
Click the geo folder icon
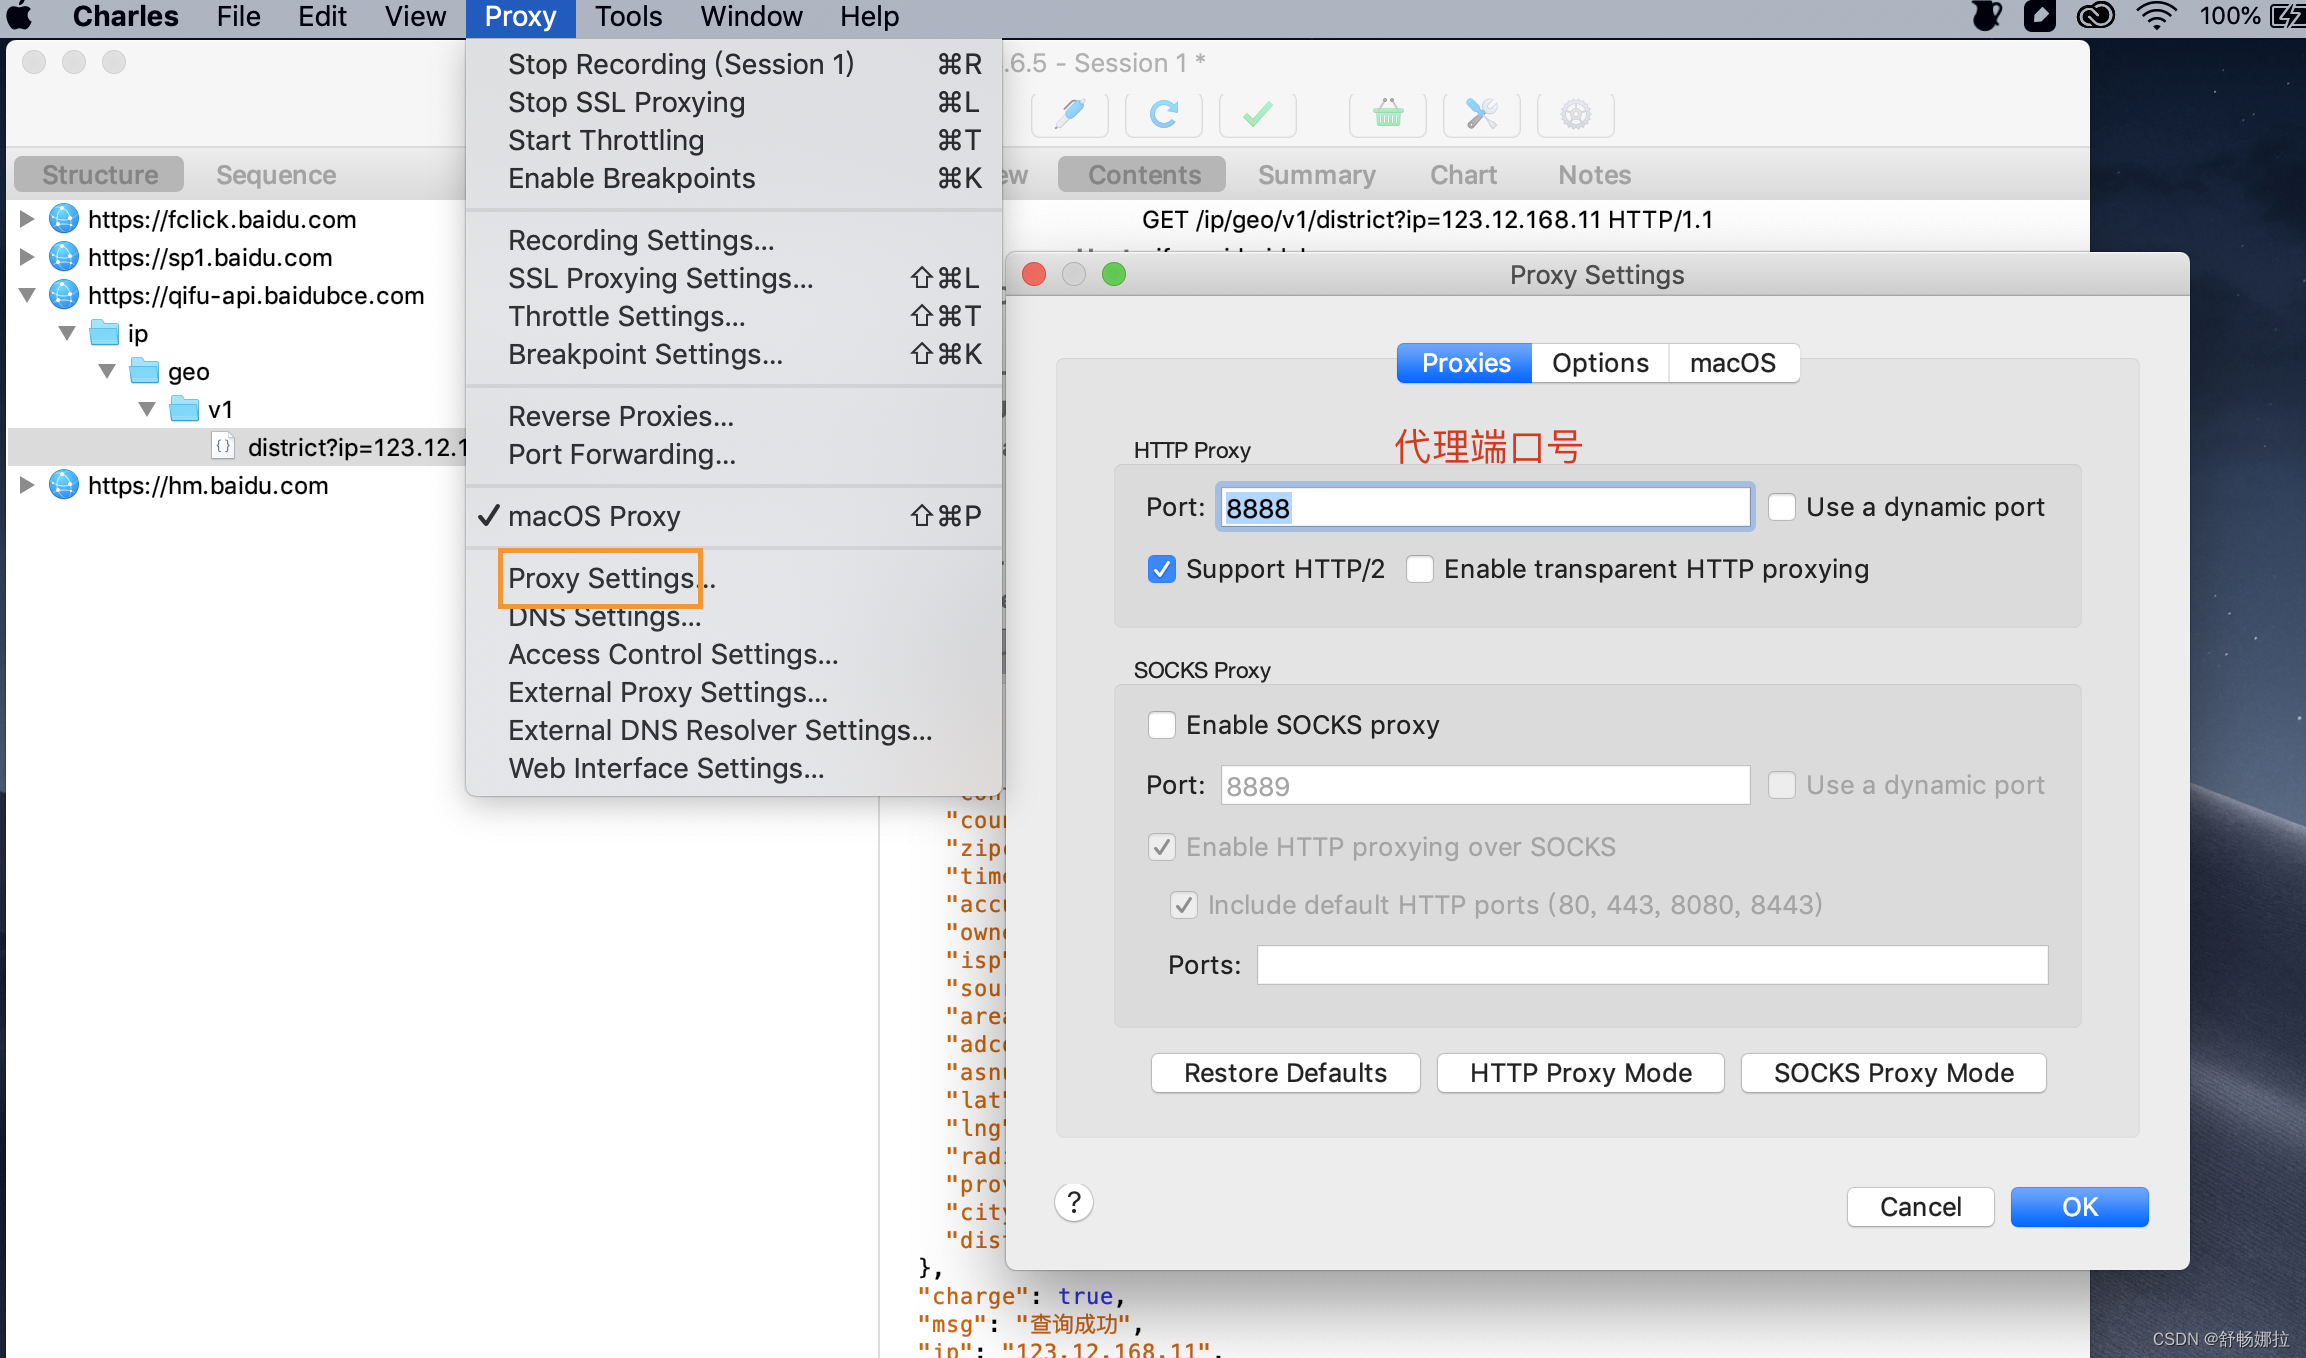pos(144,371)
